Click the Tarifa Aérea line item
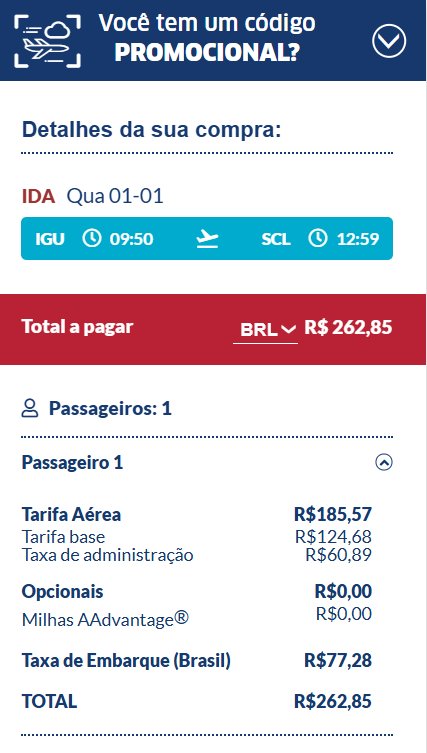 197,515
